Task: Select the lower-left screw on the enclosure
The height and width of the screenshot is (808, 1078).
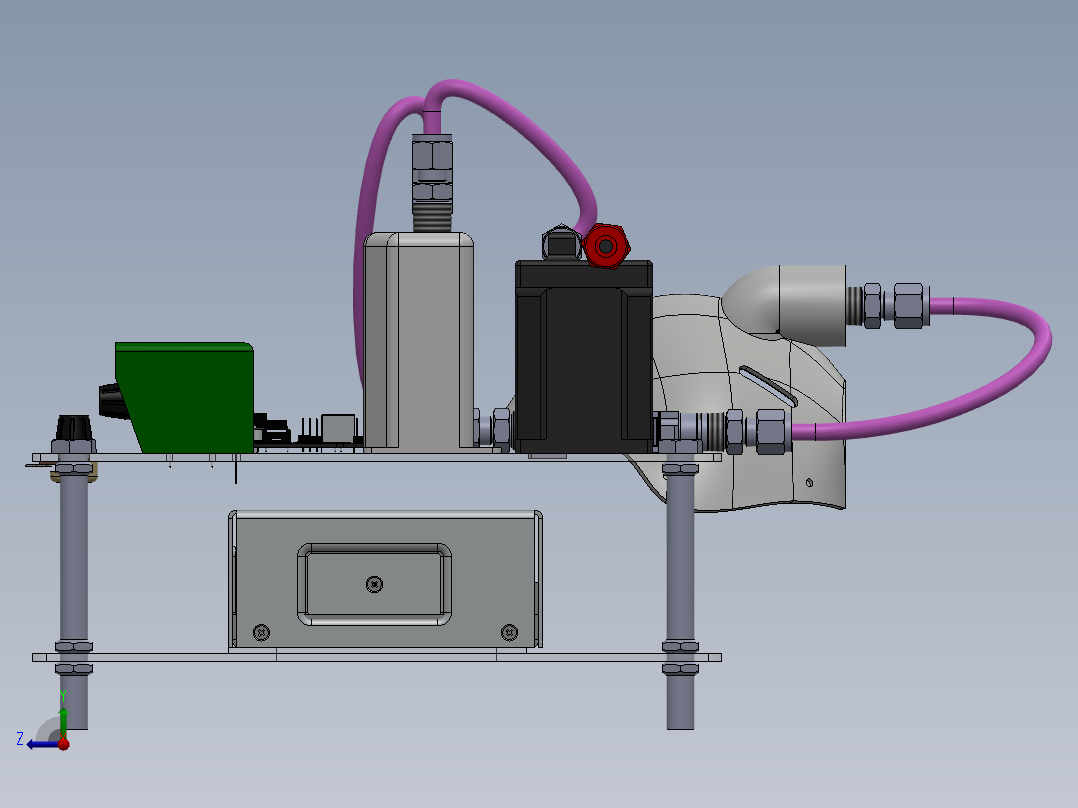Action: click(x=261, y=633)
